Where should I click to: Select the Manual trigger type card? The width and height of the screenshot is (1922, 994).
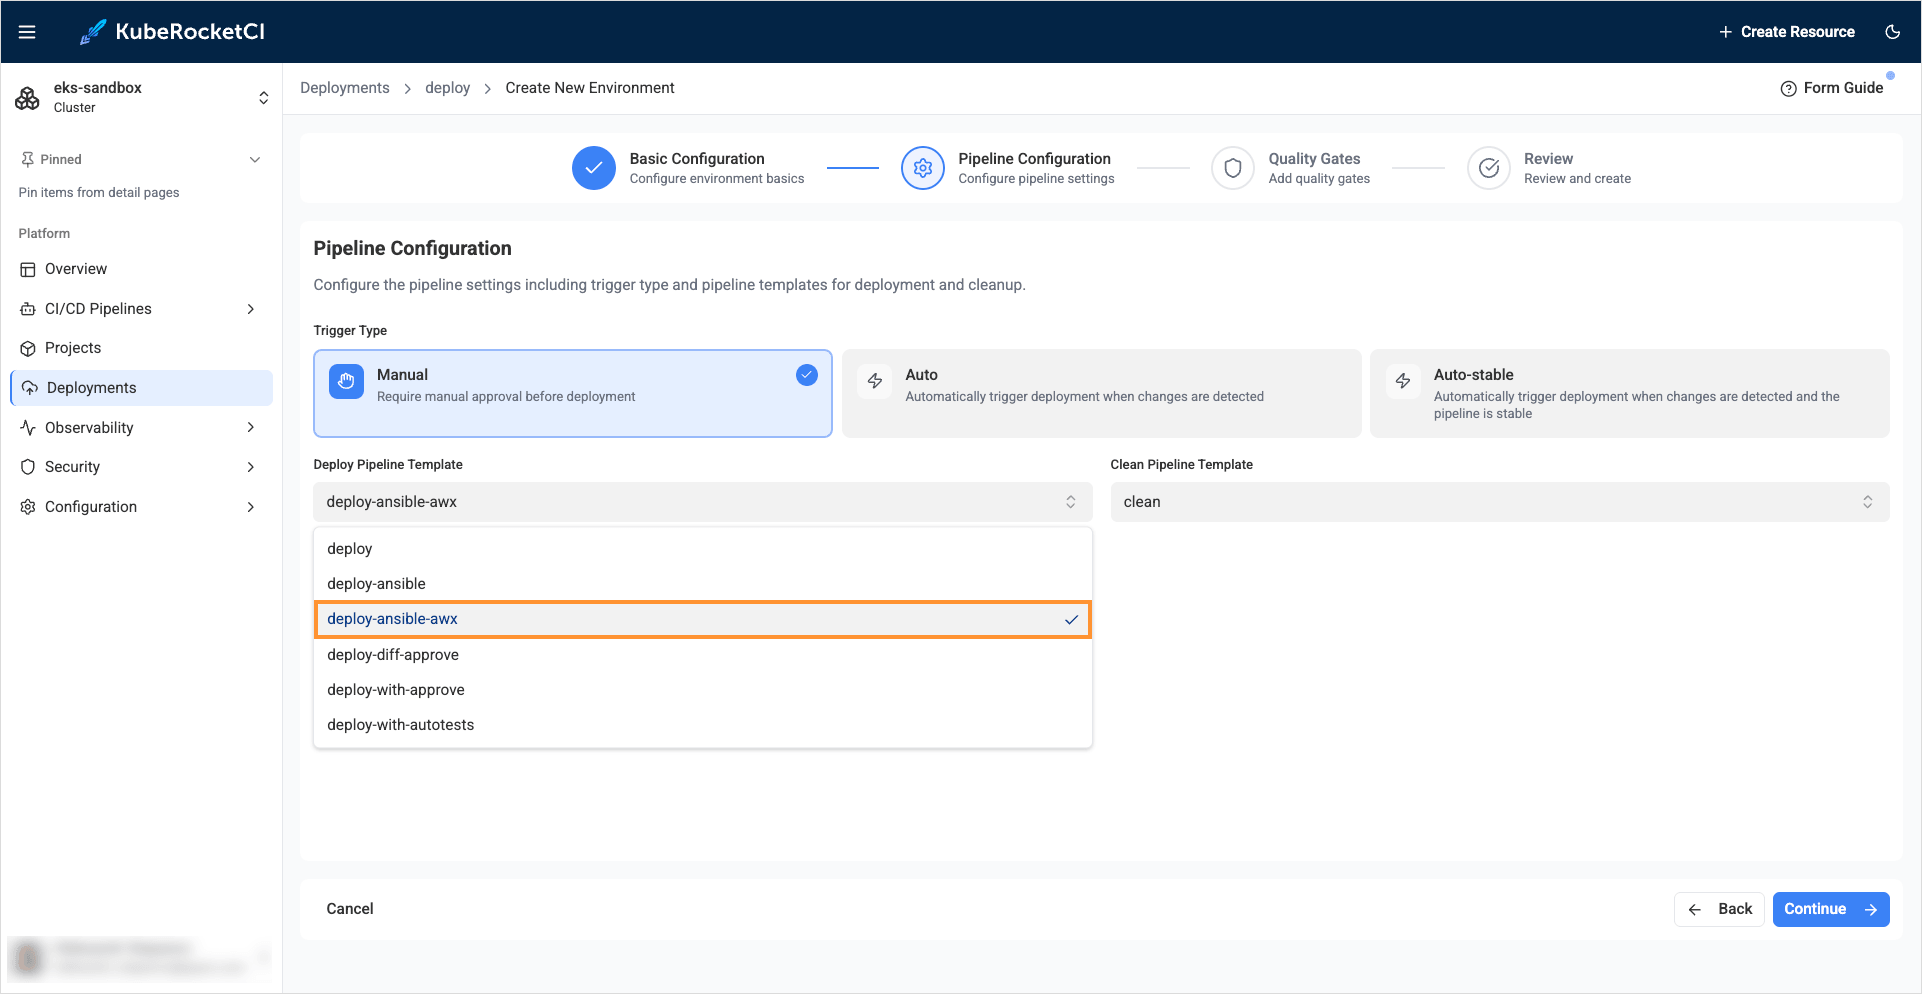(x=573, y=393)
